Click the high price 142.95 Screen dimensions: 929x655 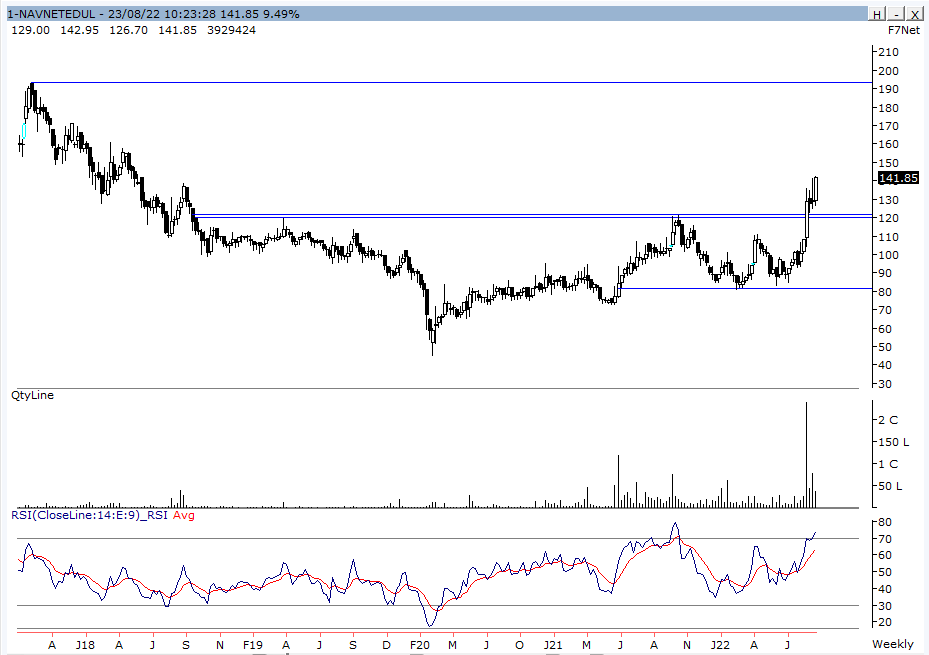click(x=79, y=30)
